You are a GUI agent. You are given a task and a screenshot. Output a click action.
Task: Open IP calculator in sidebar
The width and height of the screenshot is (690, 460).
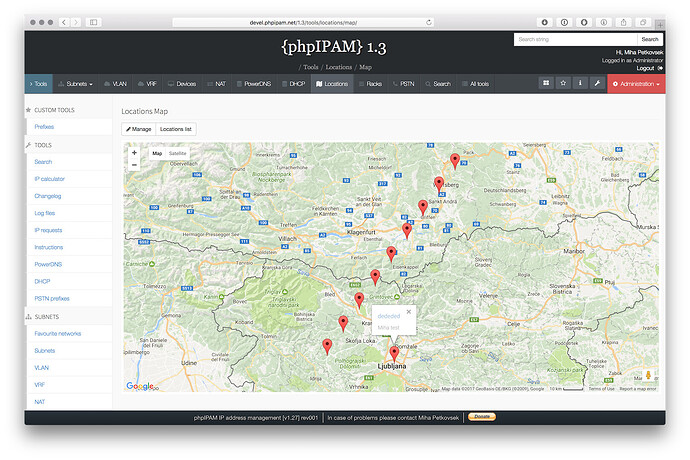pos(49,179)
